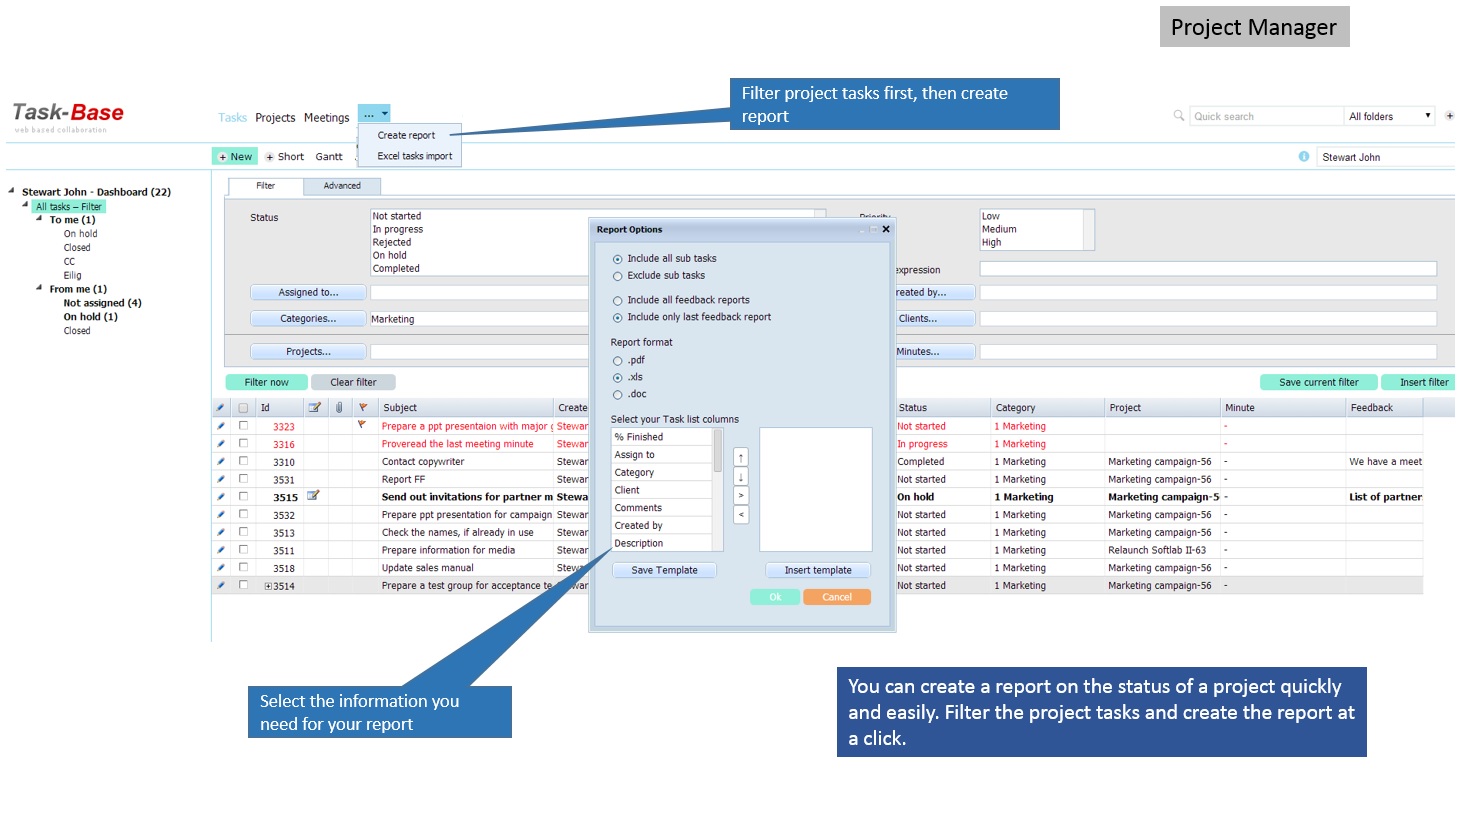
Task: Click the New task button
Action: [x=235, y=156]
